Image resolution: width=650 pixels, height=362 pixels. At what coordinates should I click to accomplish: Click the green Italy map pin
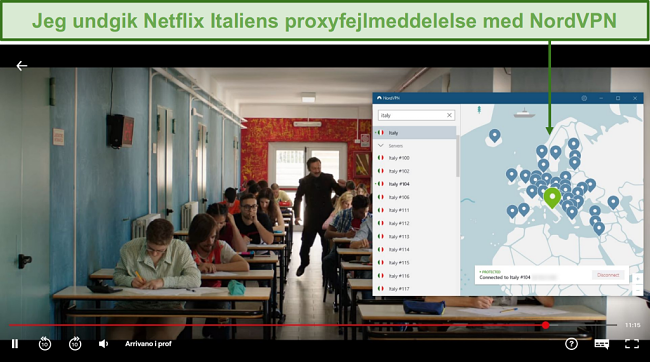tap(552, 197)
